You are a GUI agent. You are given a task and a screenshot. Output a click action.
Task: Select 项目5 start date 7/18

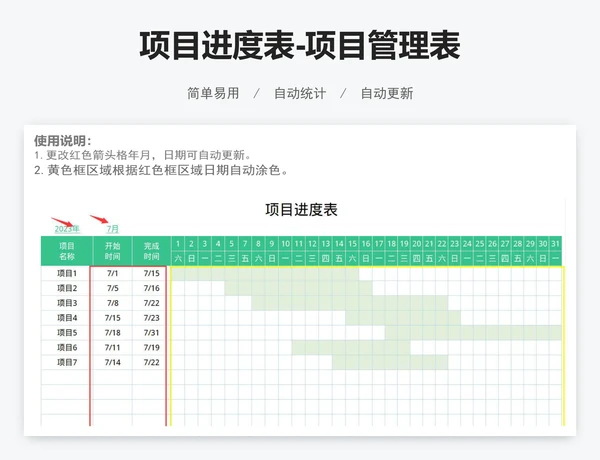coord(112,333)
